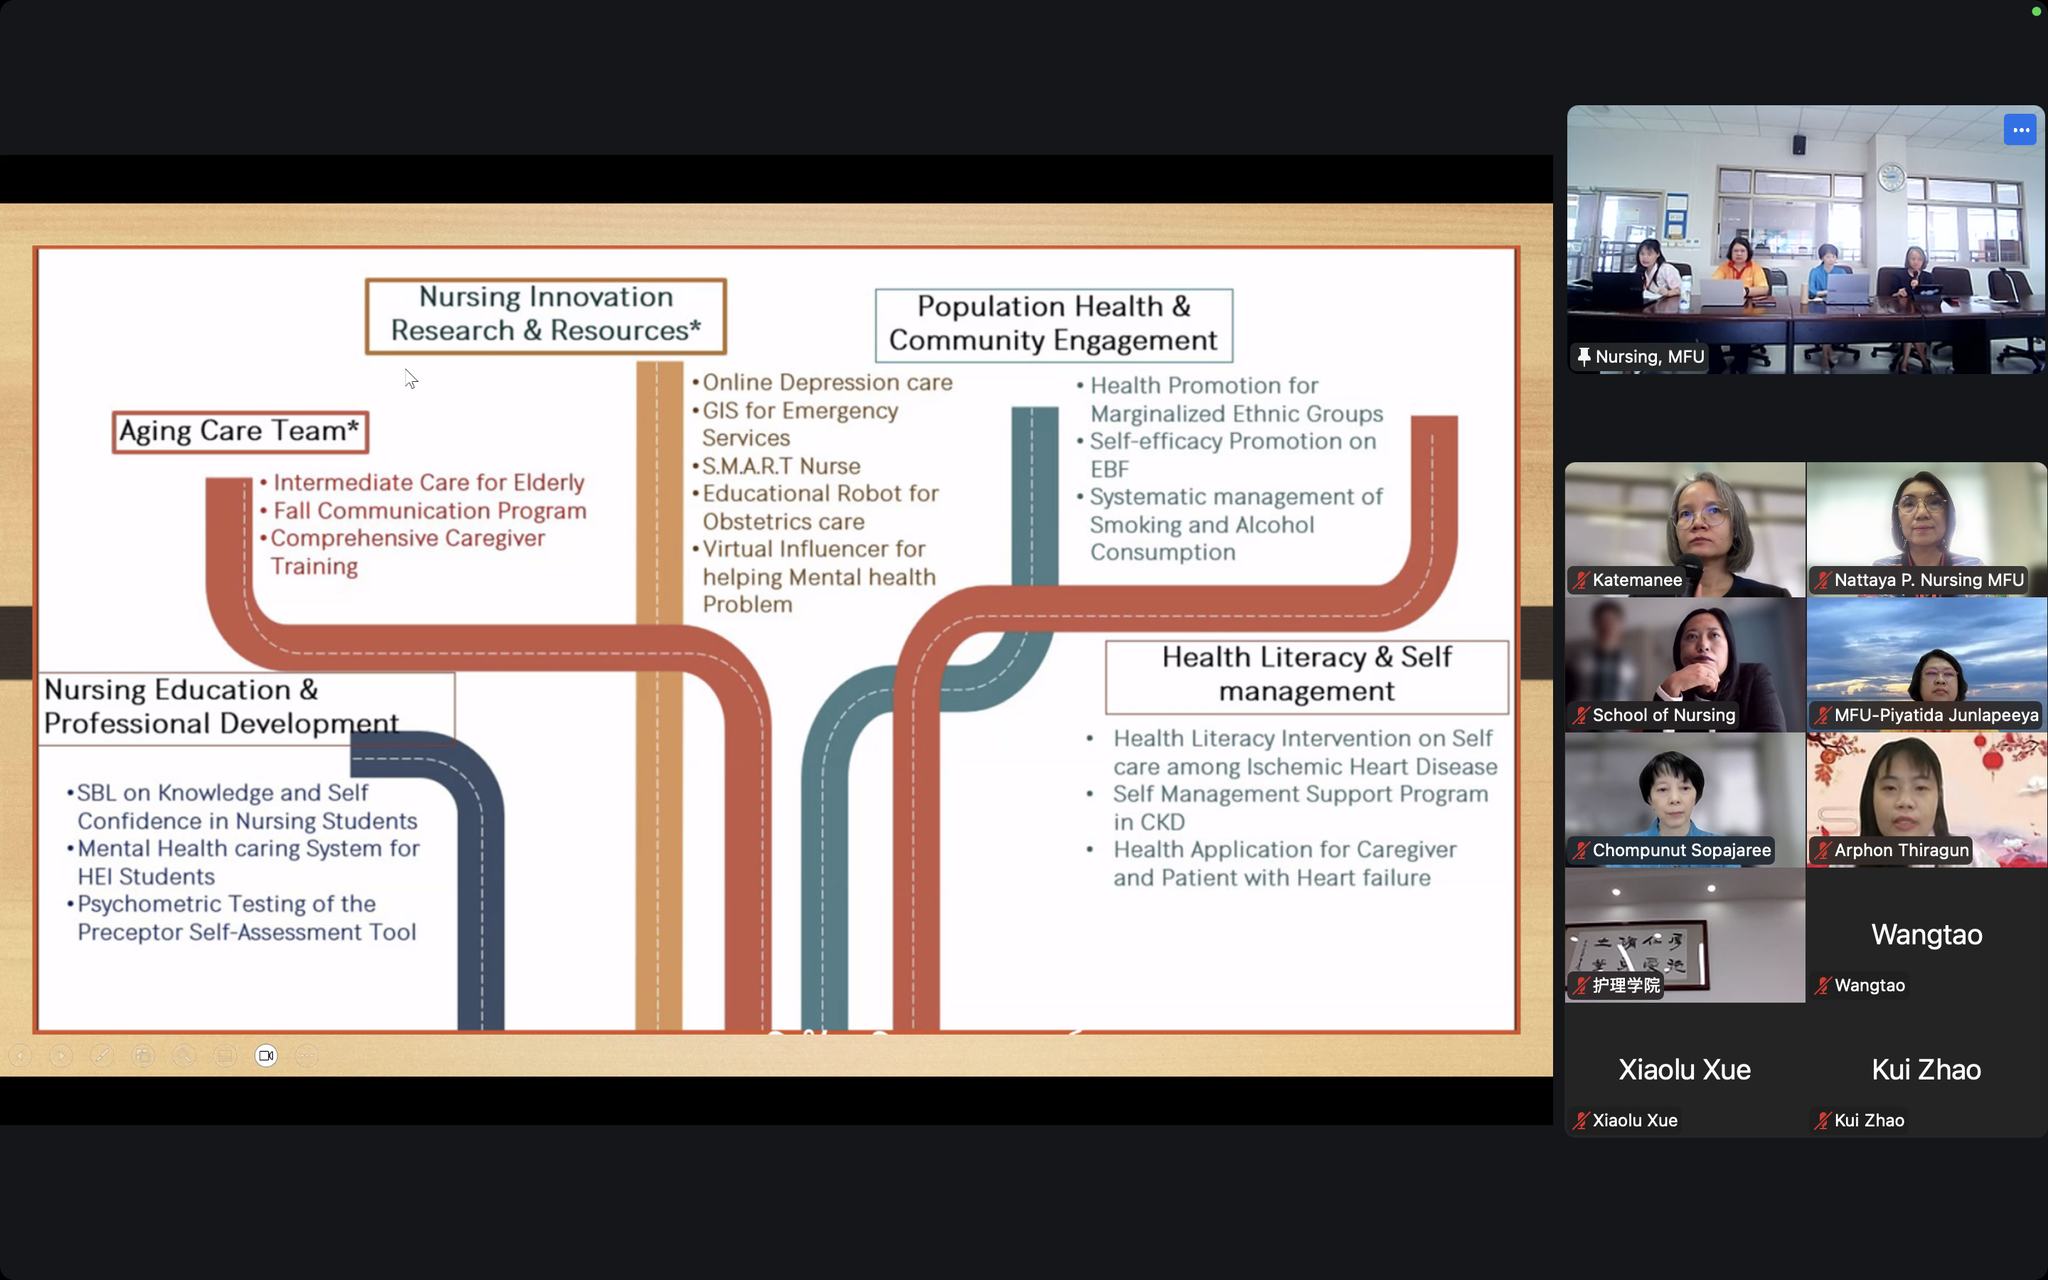Toggle the white camera icon on slide

266,1055
